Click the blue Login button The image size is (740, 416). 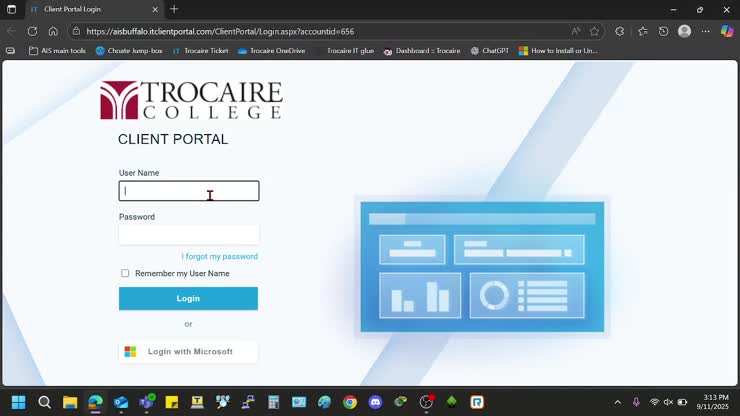(188, 298)
